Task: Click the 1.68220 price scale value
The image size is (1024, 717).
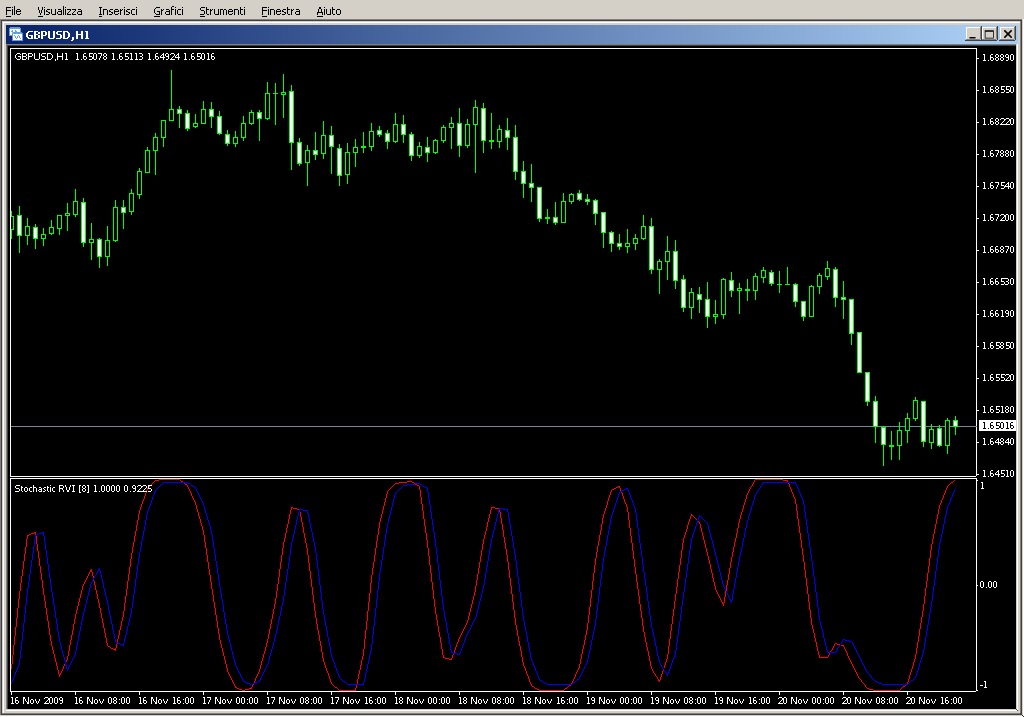Action: (999, 121)
